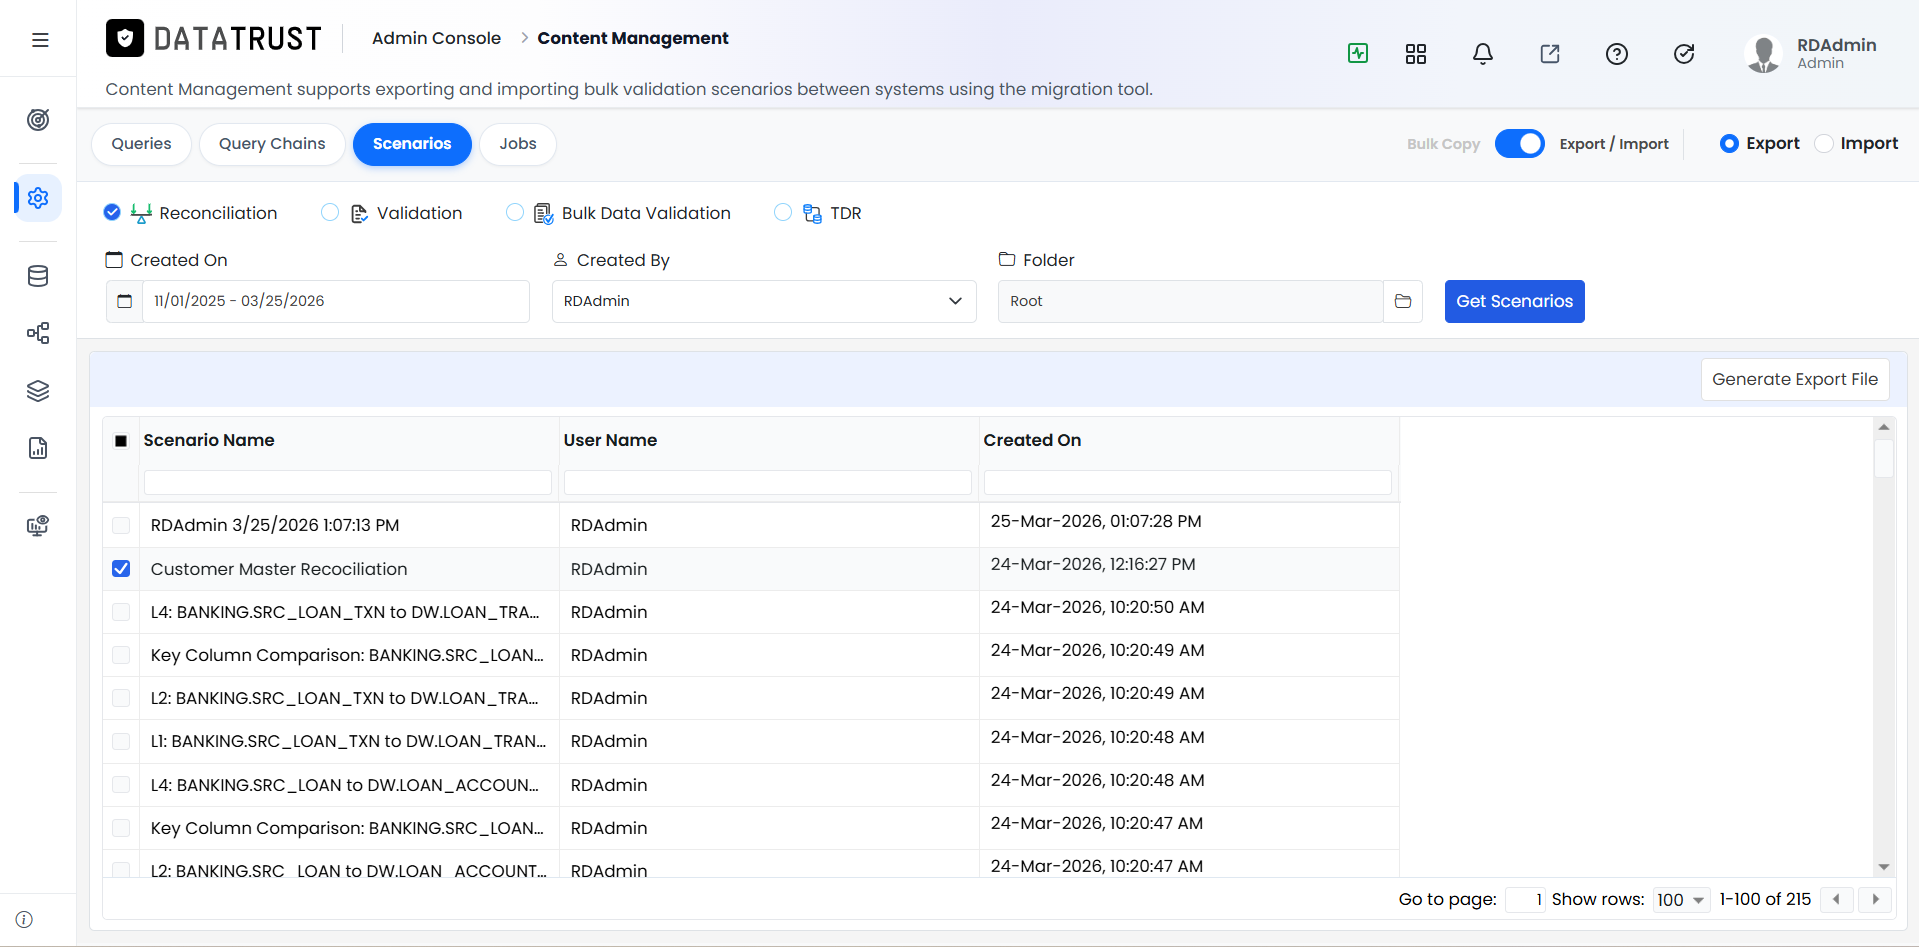Sort by Created On column header
Screen dimensions: 1919x947
coord(1032,440)
